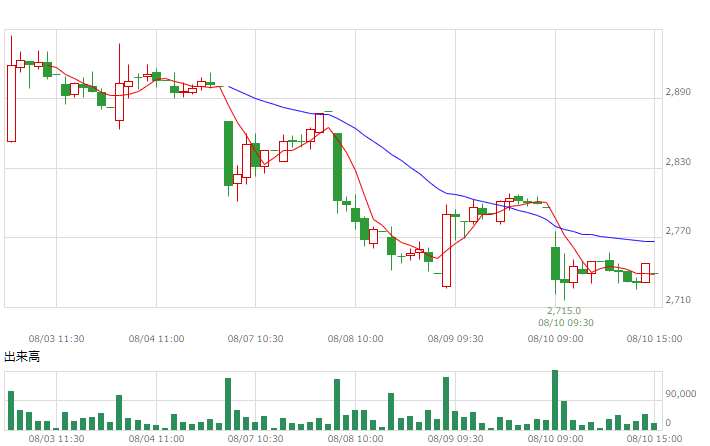Viewport: 710px width, 446px height.
Task: Click the large green candle at 08/07 open
Action: point(228,153)
